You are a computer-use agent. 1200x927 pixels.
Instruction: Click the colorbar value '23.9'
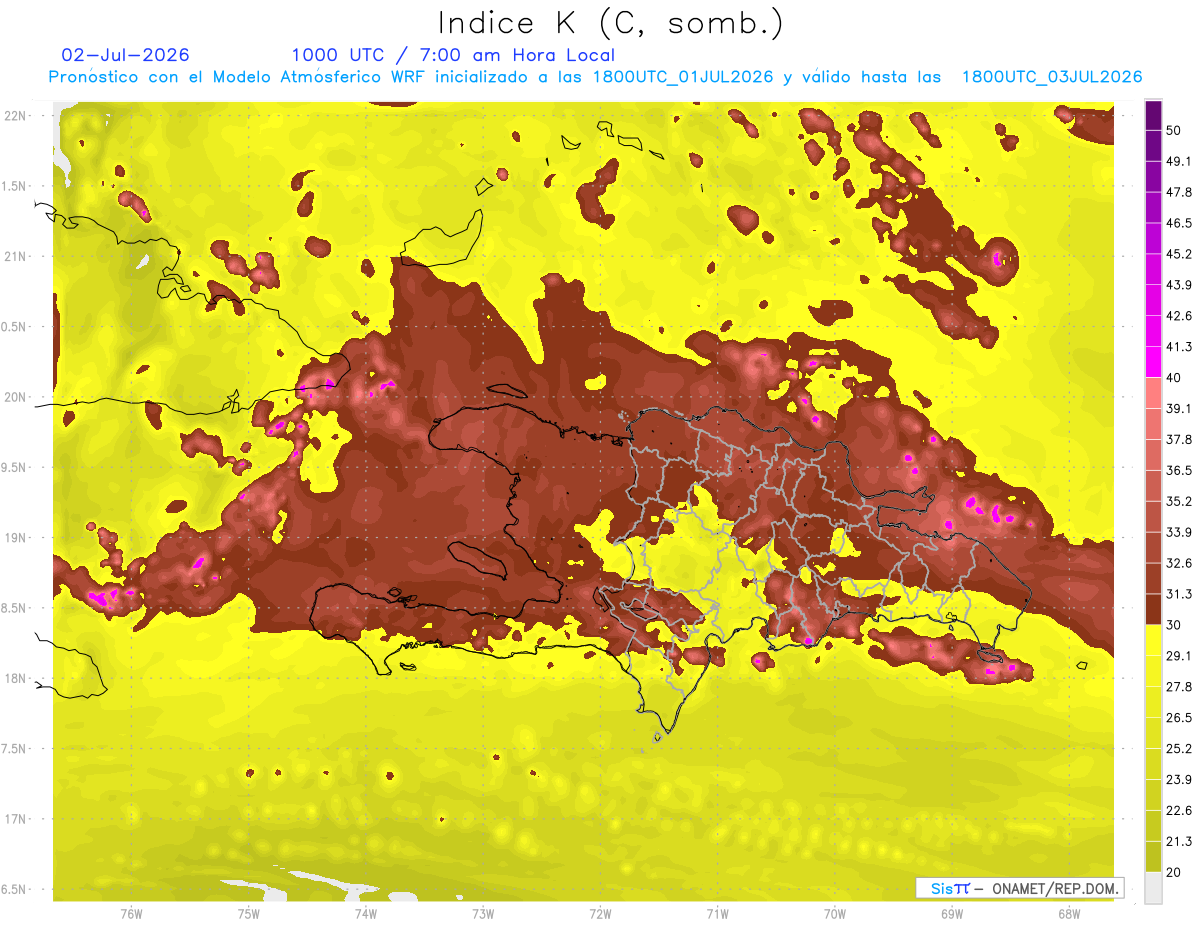point(1178,779)
